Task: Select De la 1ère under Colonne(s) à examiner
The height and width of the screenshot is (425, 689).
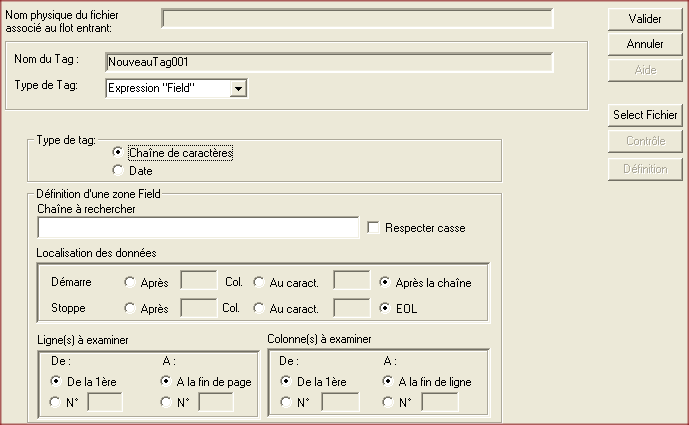Action: [287, 381]
